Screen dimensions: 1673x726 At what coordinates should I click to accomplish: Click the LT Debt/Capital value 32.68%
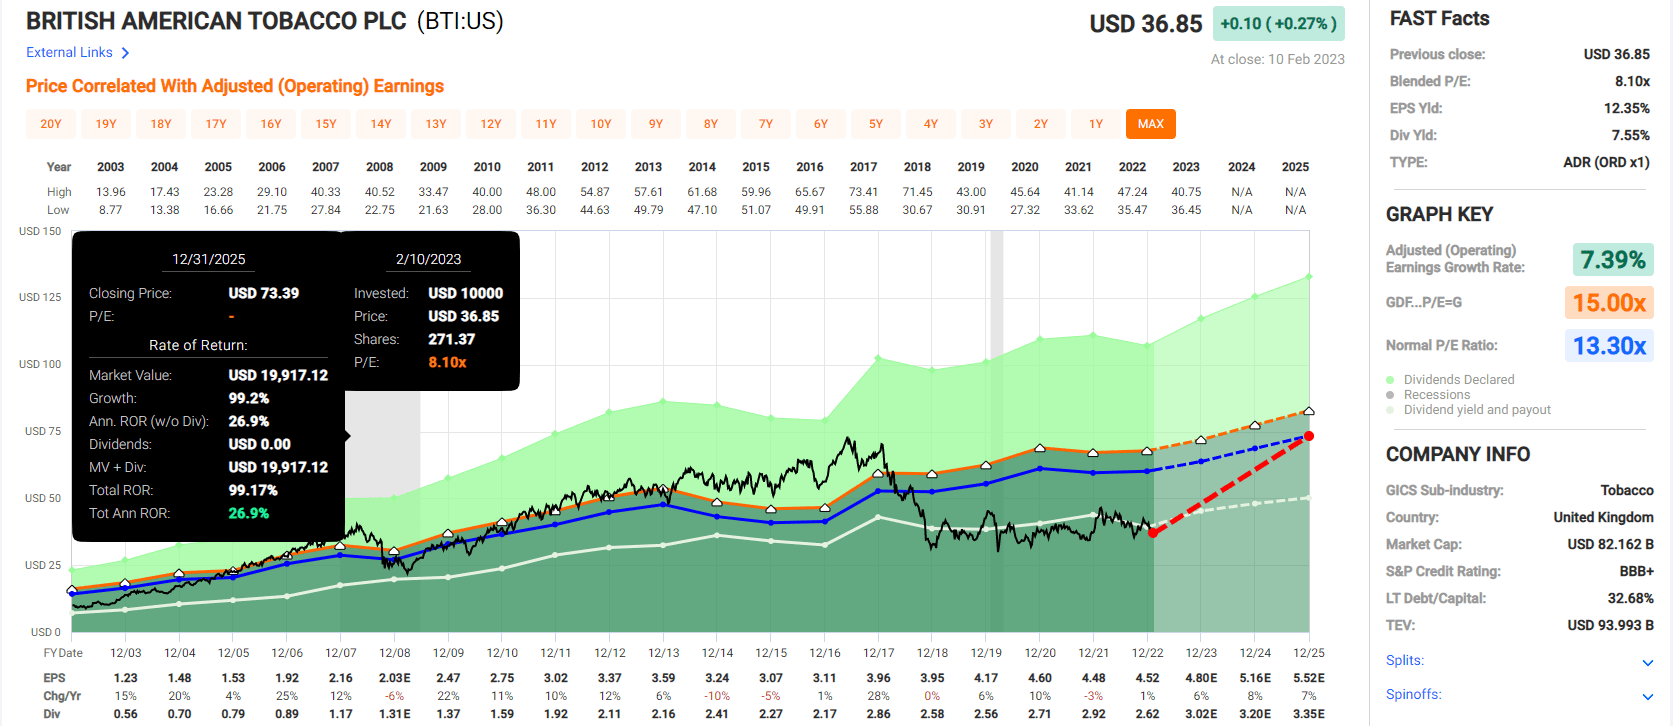(x=1631, y=598)
